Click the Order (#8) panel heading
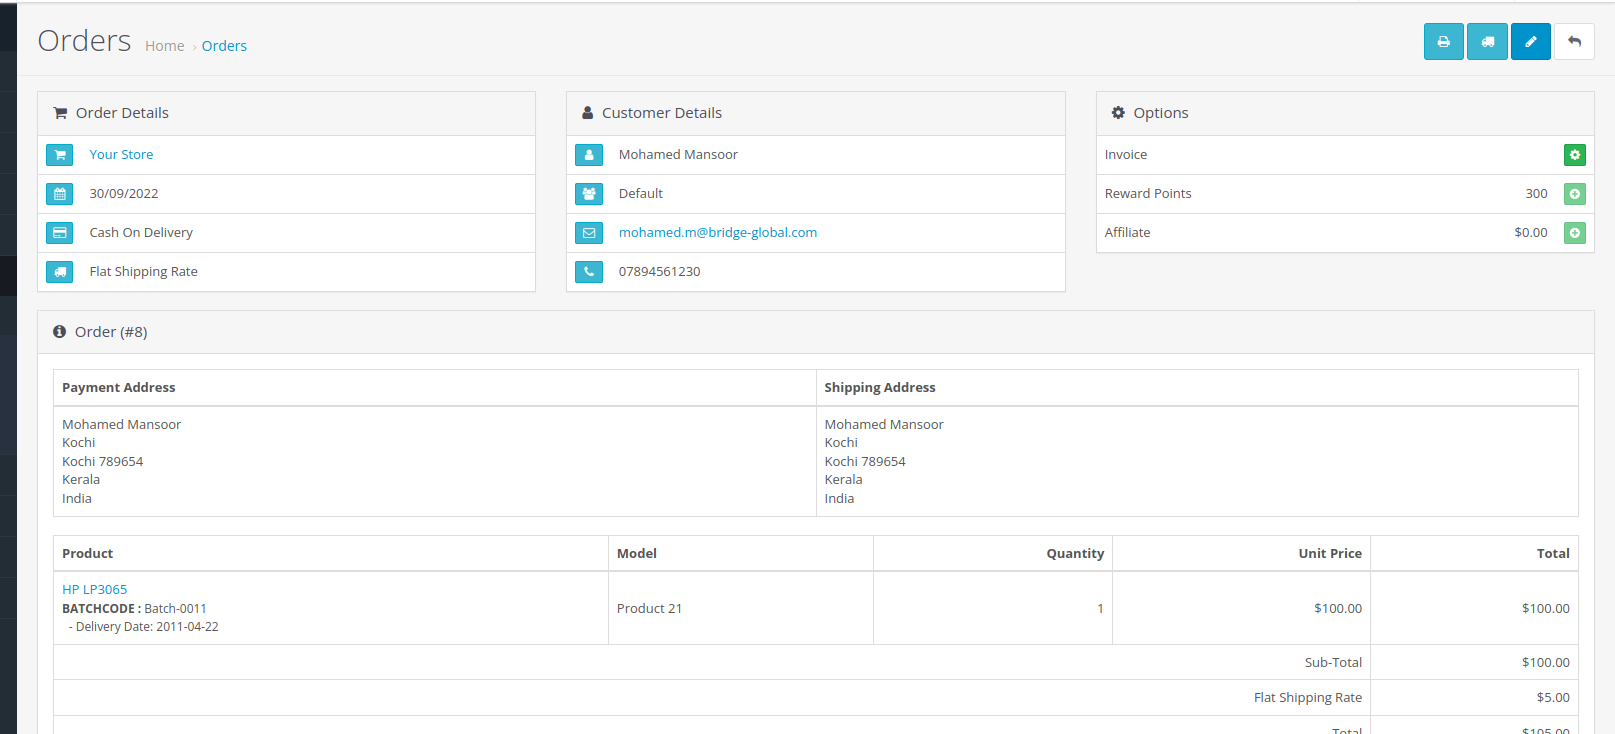 (x=110, y=332)
